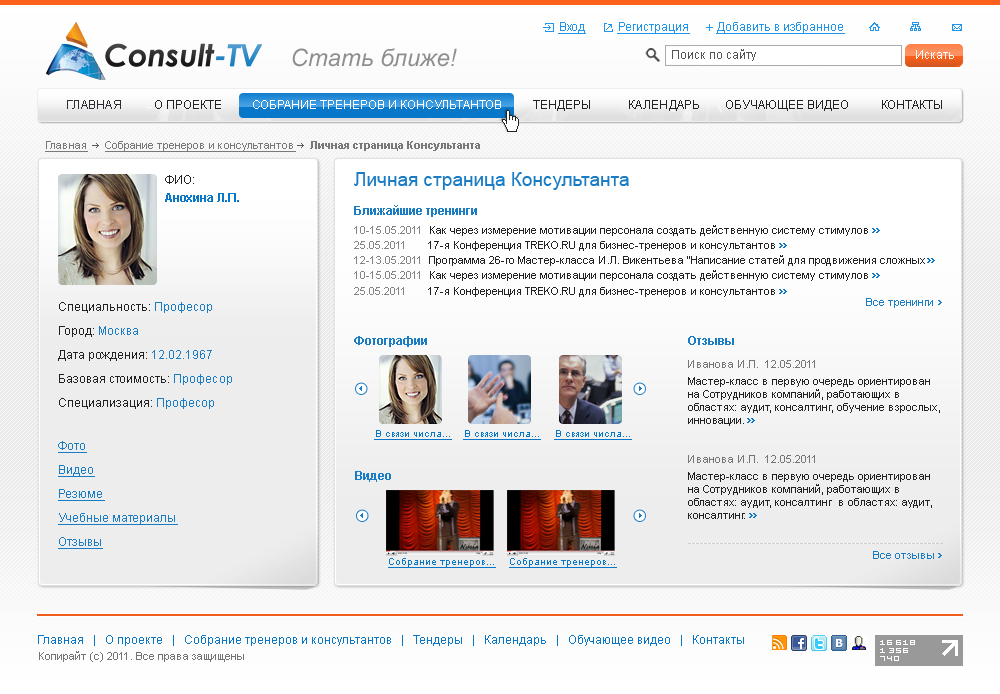Open the О ПРОЕКТЕ menu item

(x=188, y=105)
